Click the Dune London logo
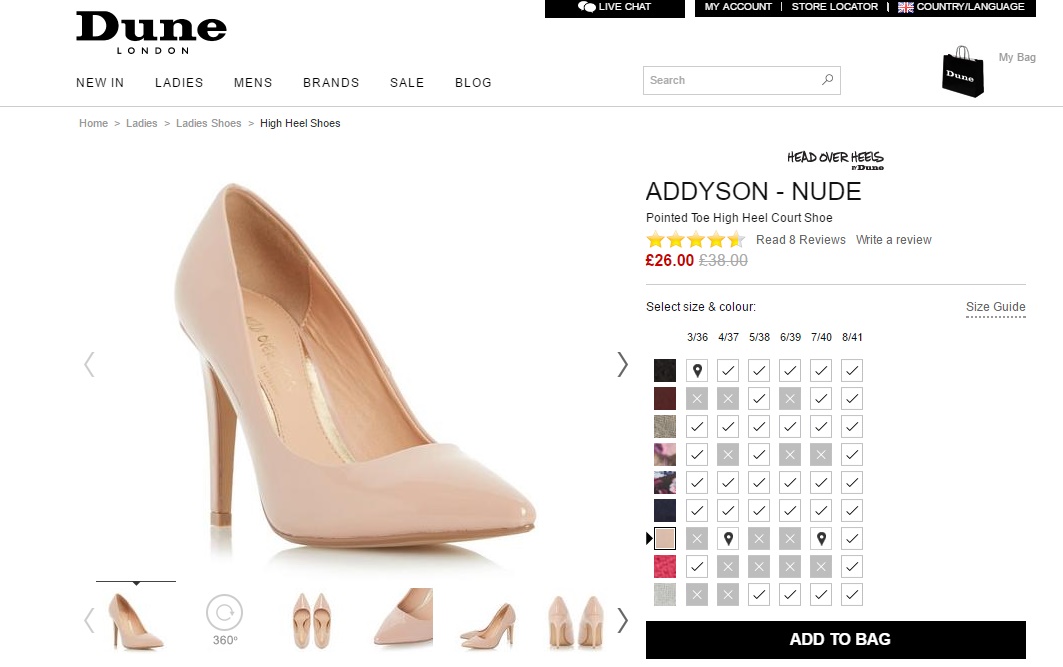This screenshot has height=667, width=1063. pyautogui.click(x=151, y=32)
